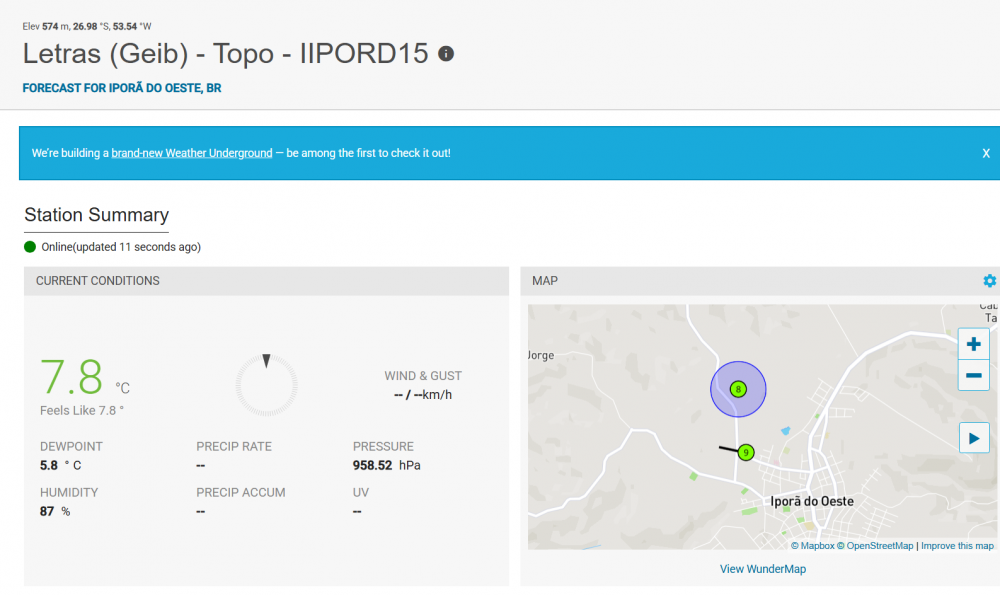Click the Mapbox attribution link
The height and width of the screenshot is (595, 1000).
[x=816, y=546]
